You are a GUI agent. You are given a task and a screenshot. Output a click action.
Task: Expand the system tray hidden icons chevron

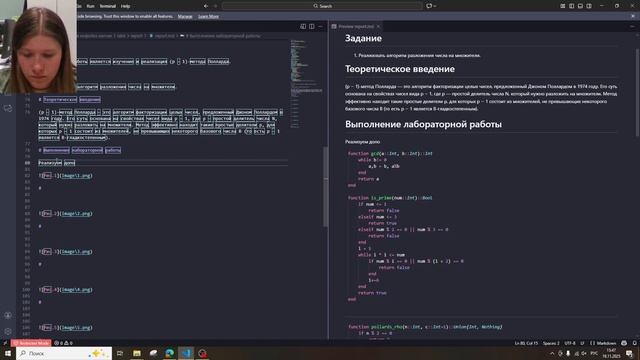[x=552, y=353]
